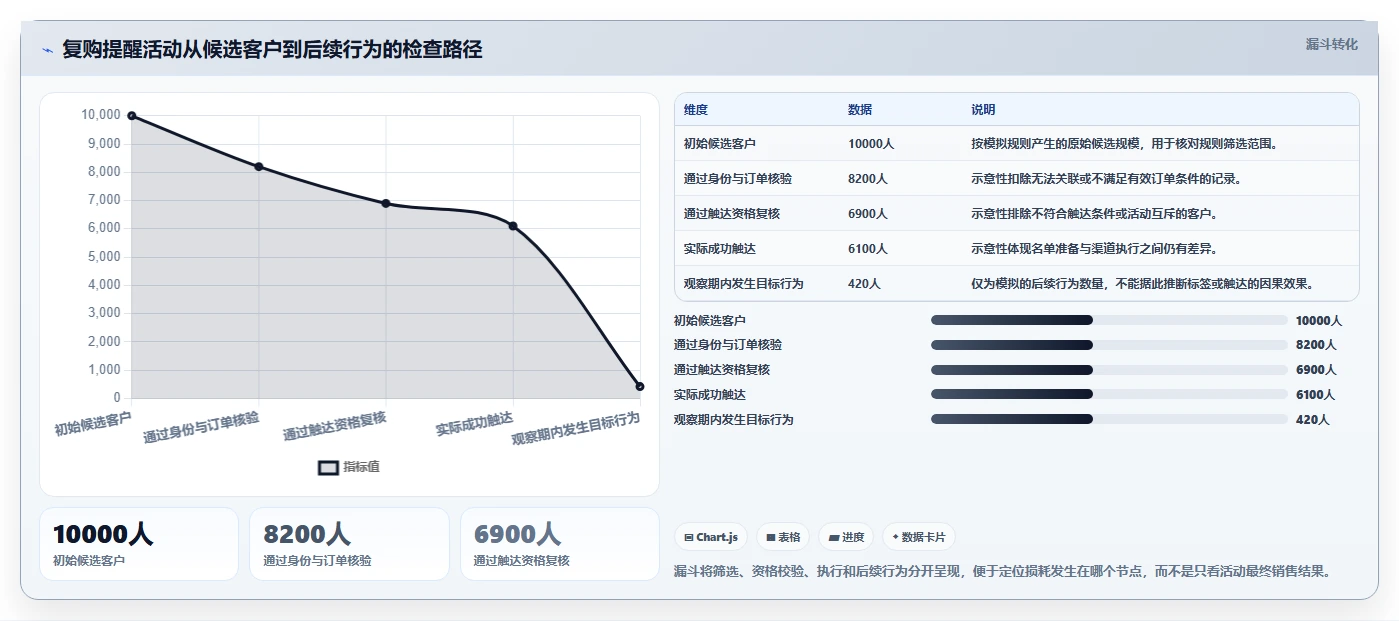Click the footer note starting 漏斗将筛选
1399x621 pixels.
(x=1003, y=572)
